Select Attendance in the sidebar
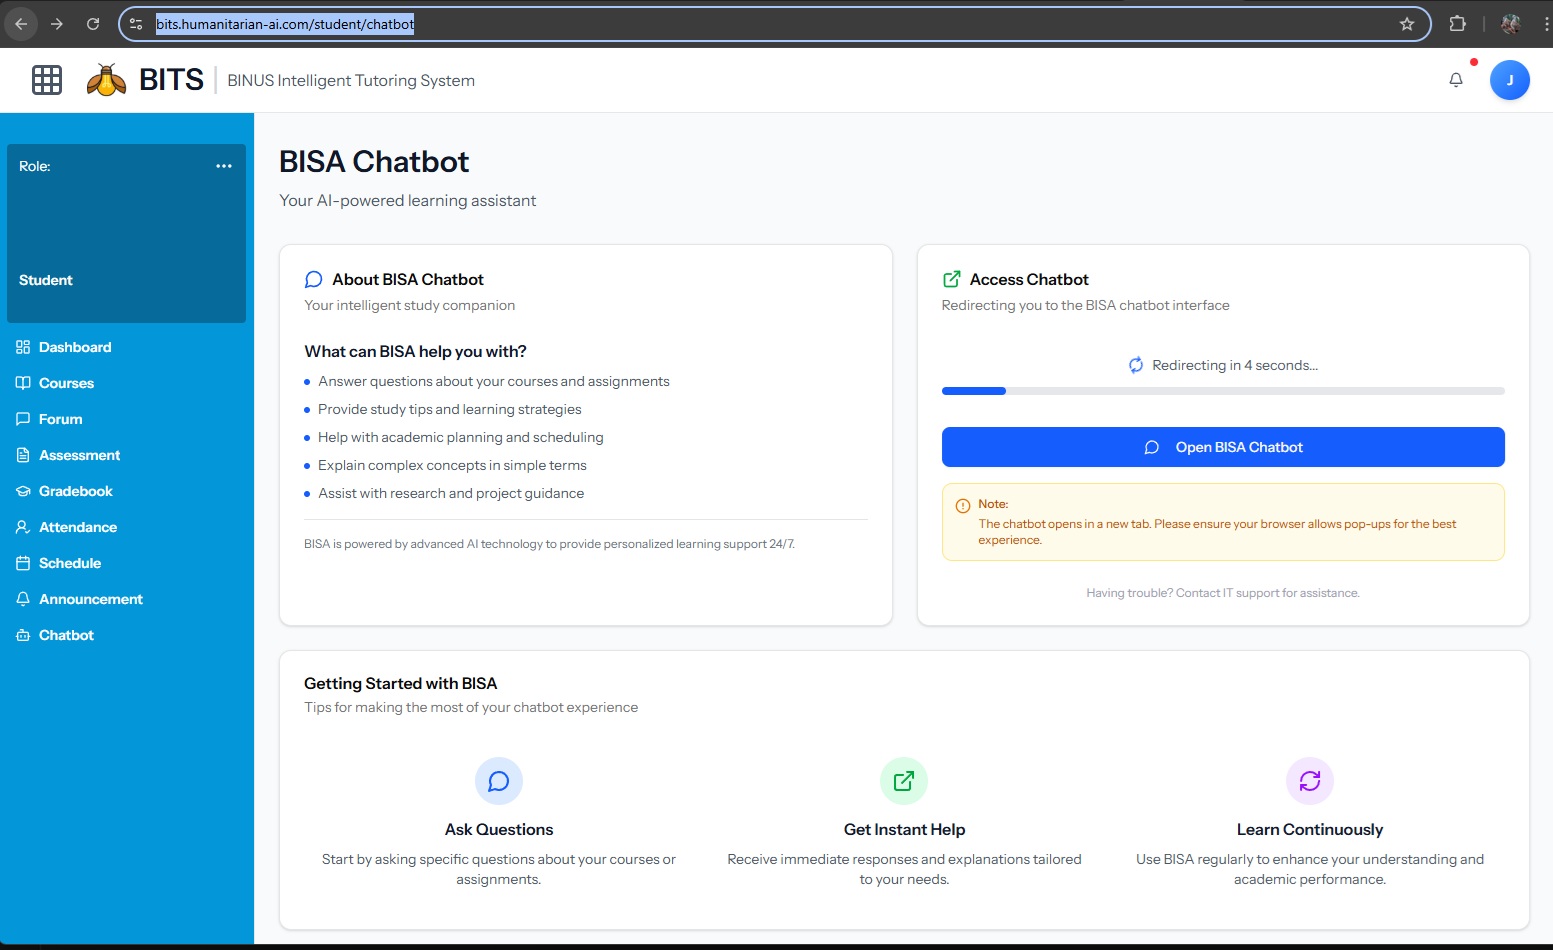This screenshot has height=950, width=1553. (x=78, y=527)
